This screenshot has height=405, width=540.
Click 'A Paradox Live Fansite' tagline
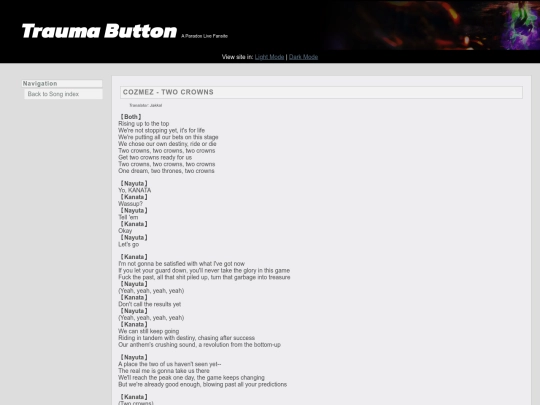[205, 36]
